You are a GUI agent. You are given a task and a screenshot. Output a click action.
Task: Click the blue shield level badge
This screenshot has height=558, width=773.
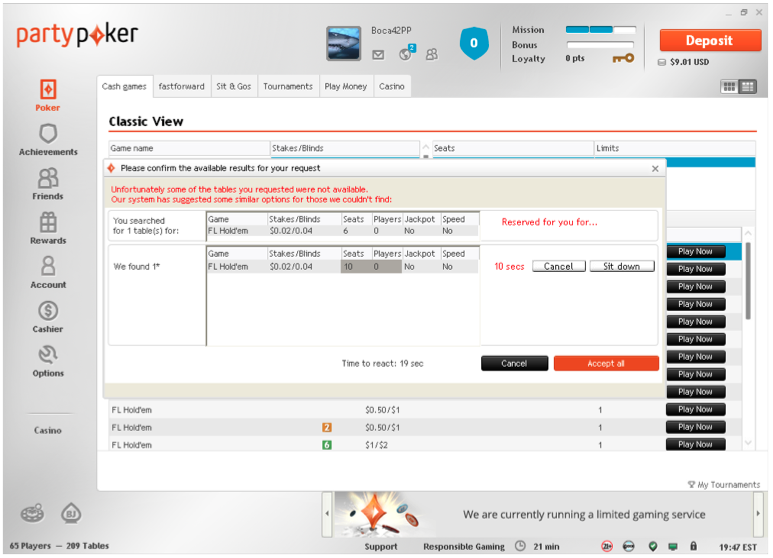coord(474,43)
